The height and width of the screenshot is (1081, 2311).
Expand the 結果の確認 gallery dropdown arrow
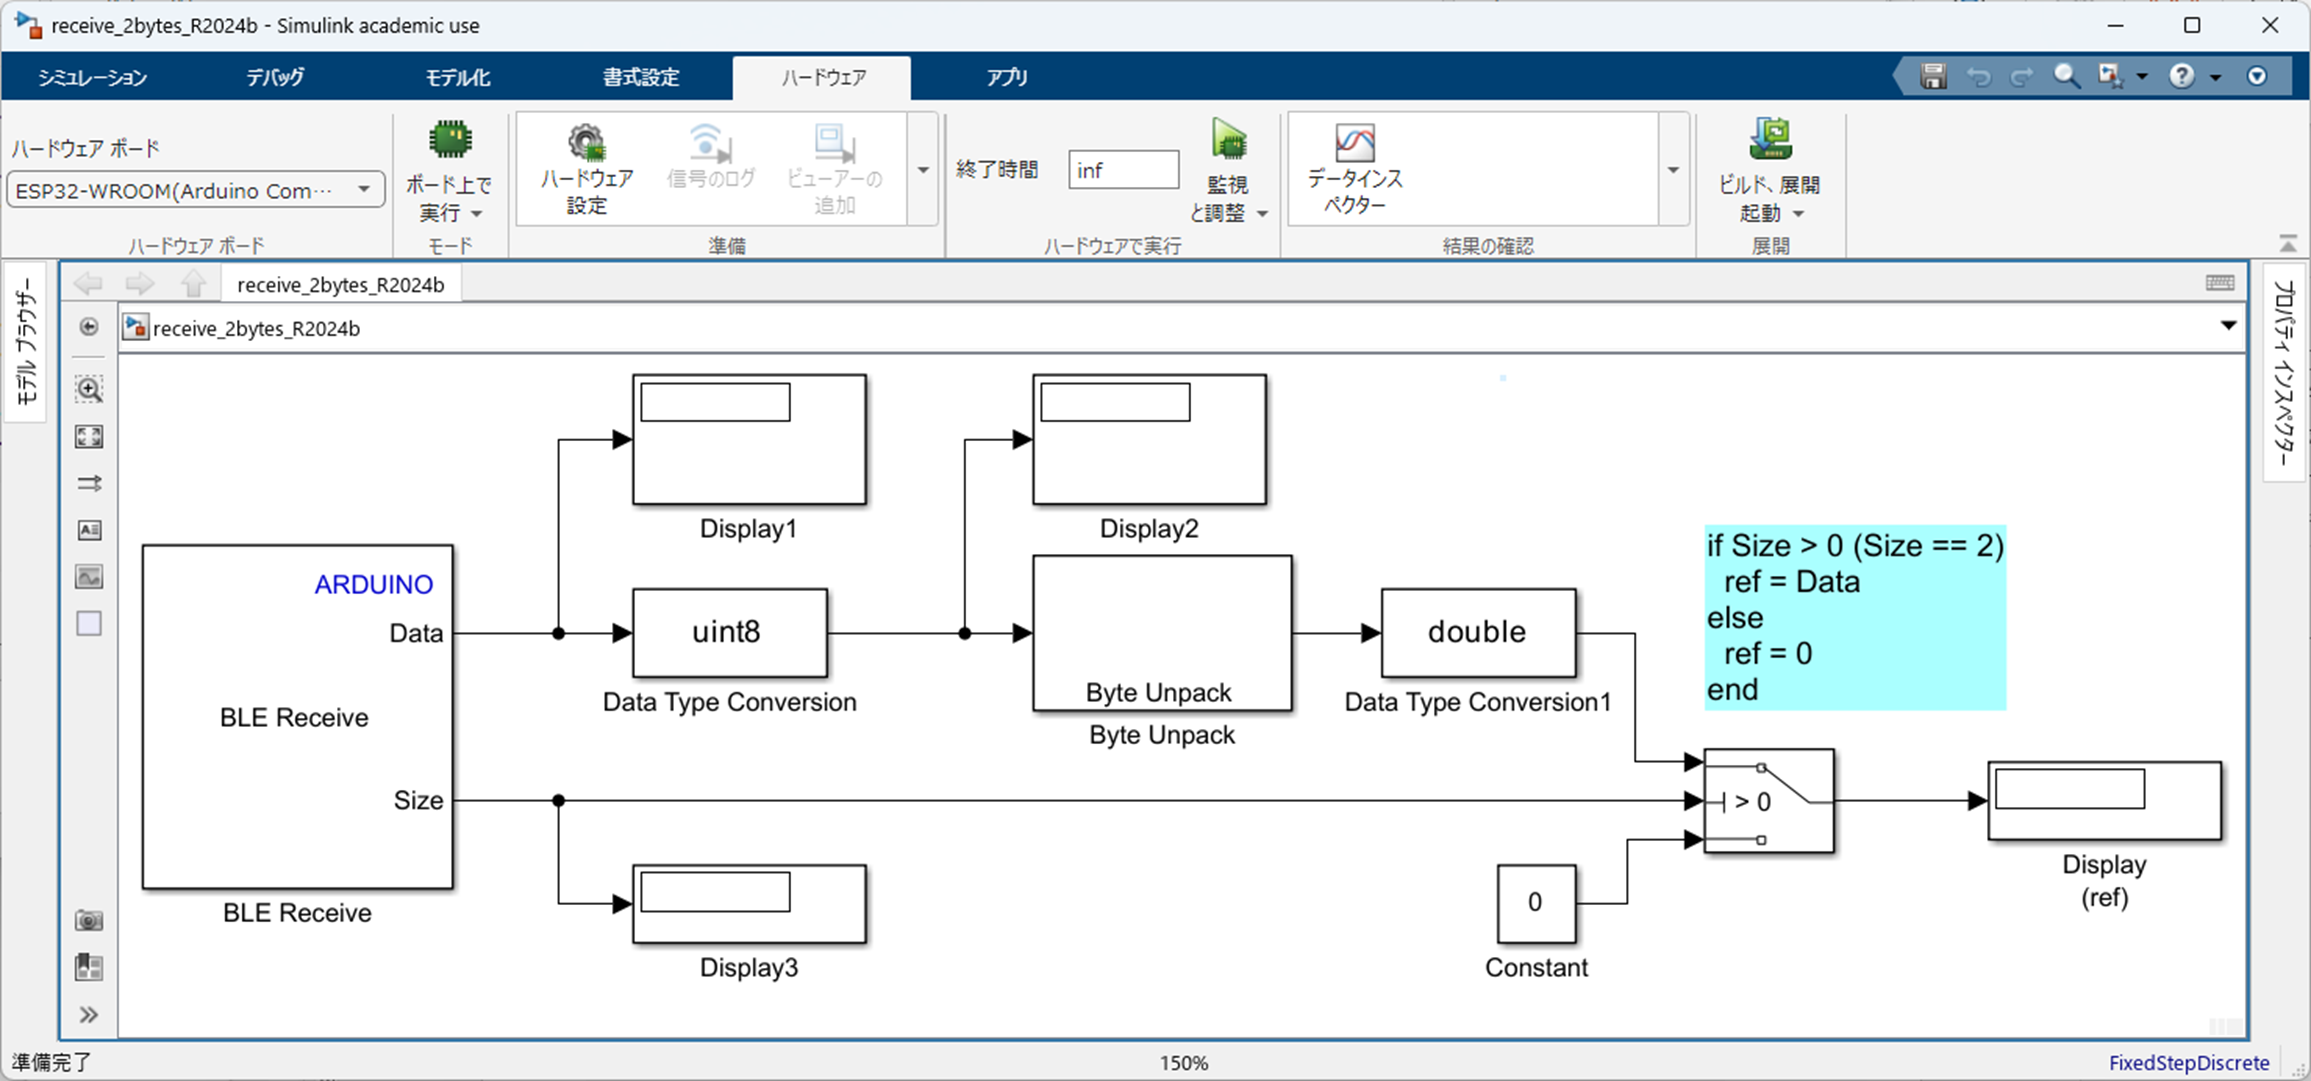(1673, 170)
